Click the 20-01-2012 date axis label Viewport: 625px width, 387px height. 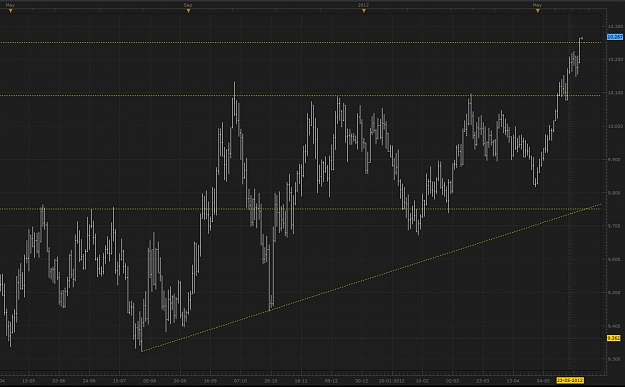pos(392,381)
